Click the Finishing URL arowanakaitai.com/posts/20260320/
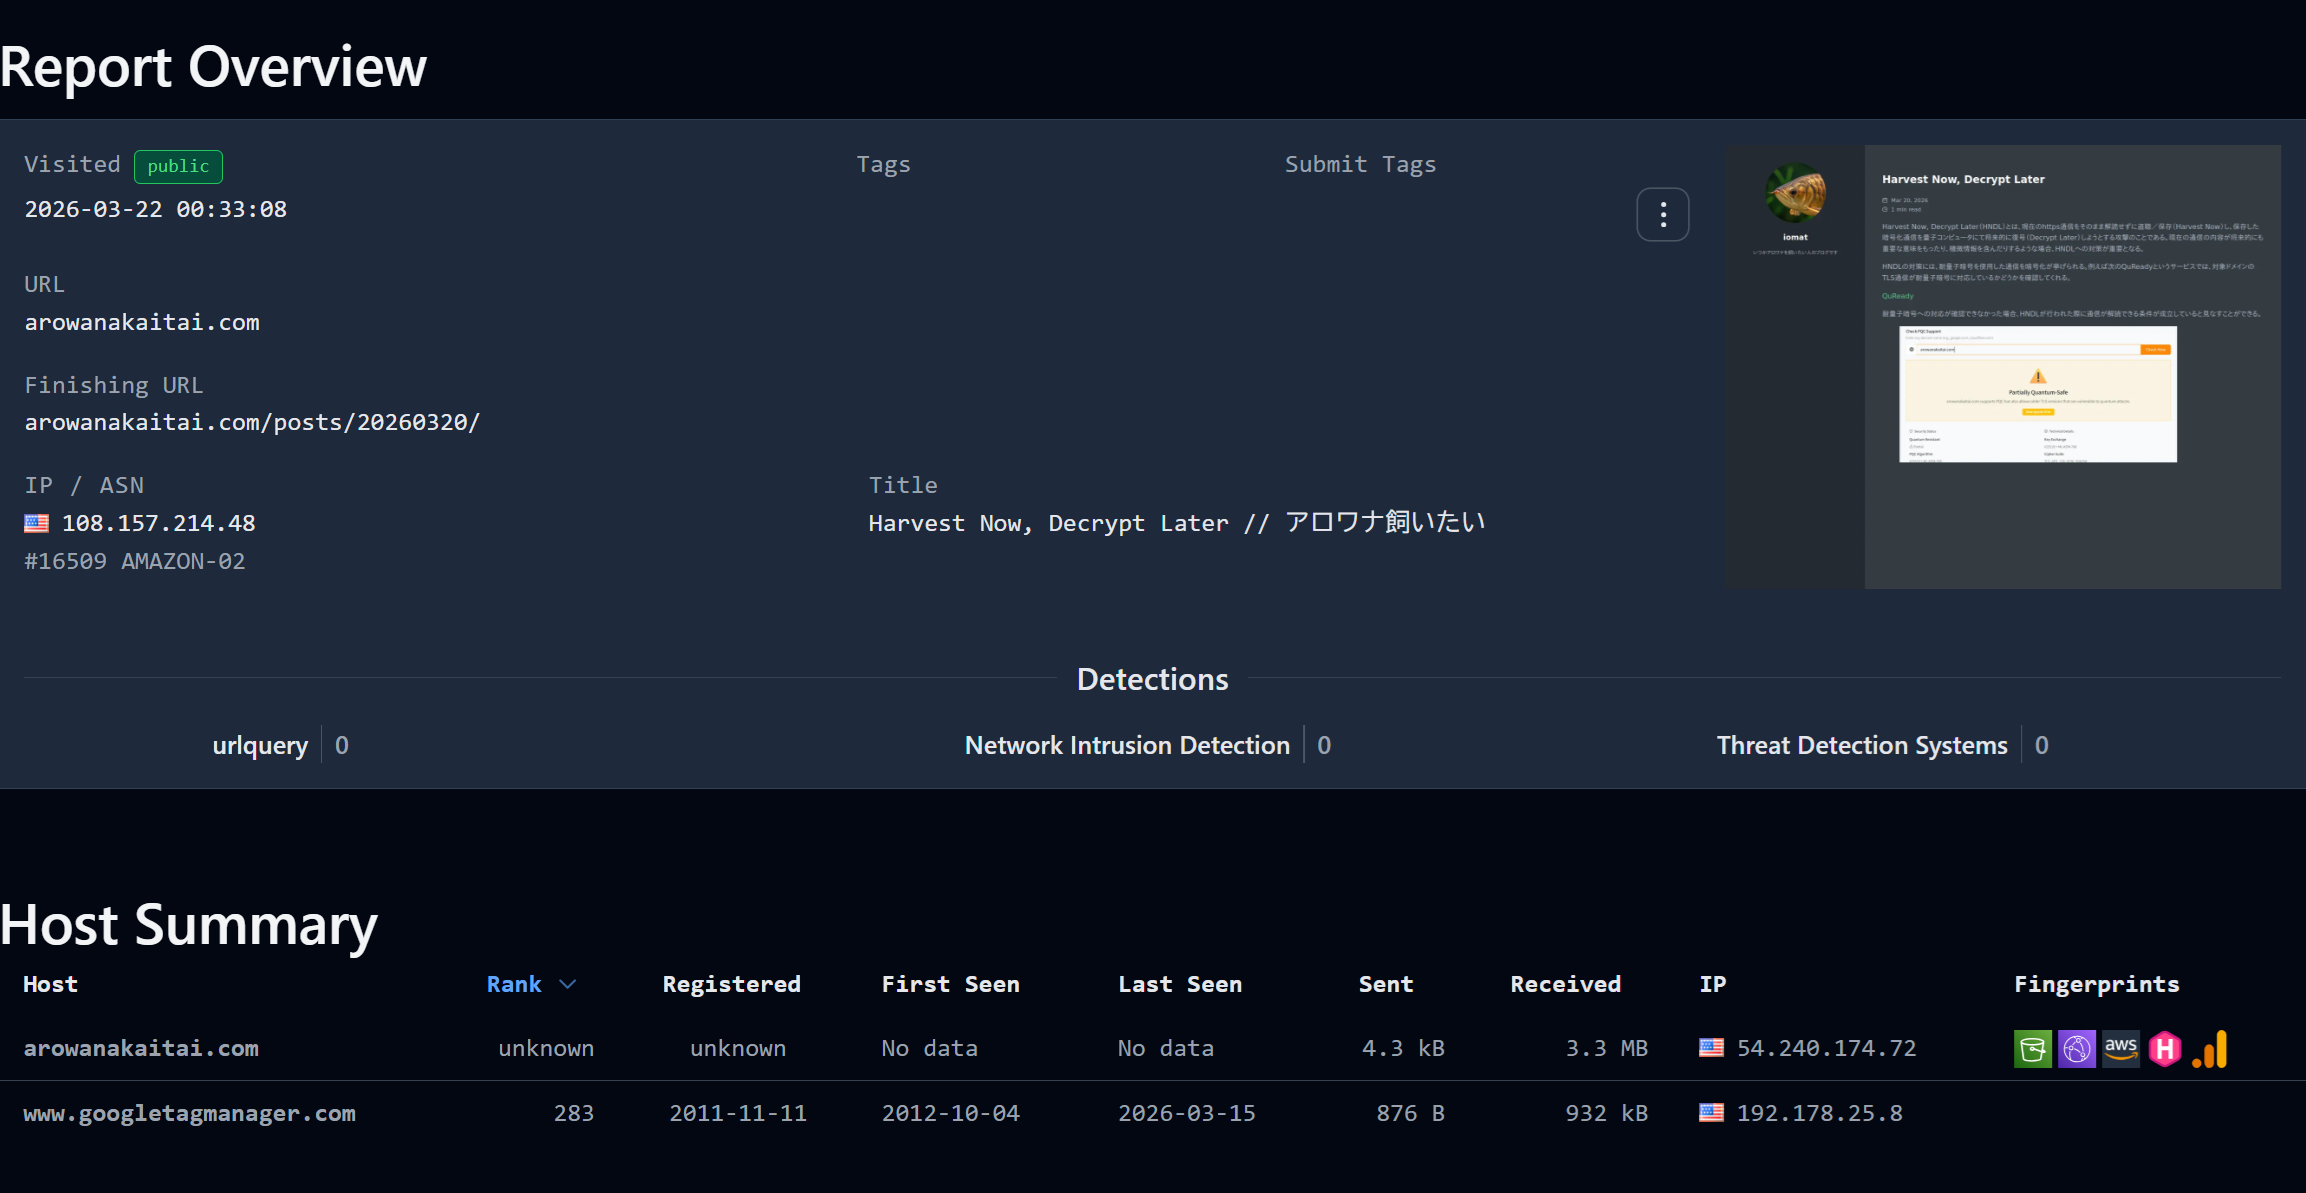This screenshot has height=1193, width=2306. [252, 422]
